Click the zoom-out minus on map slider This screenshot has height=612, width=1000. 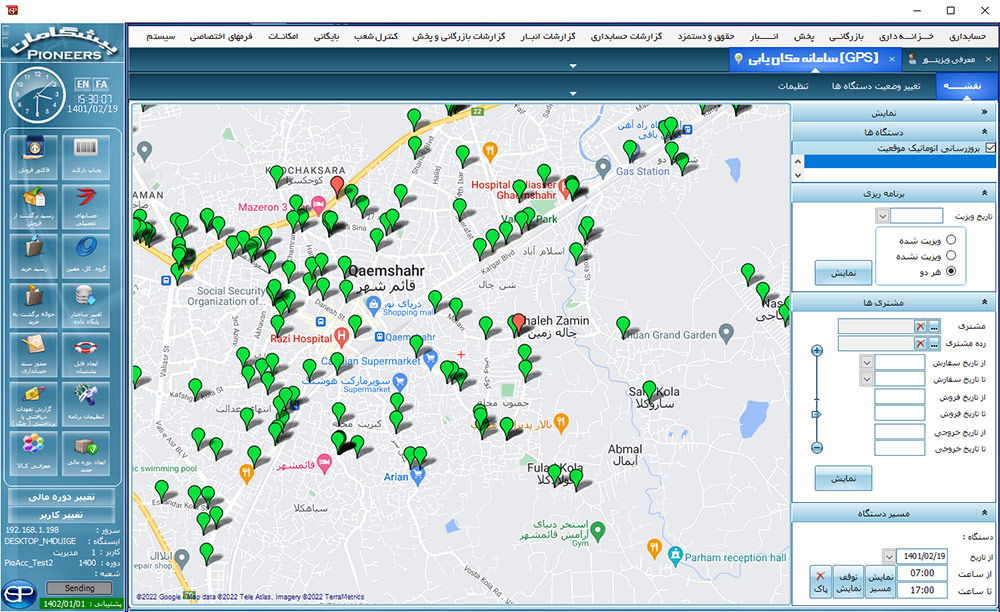(817, 448)
